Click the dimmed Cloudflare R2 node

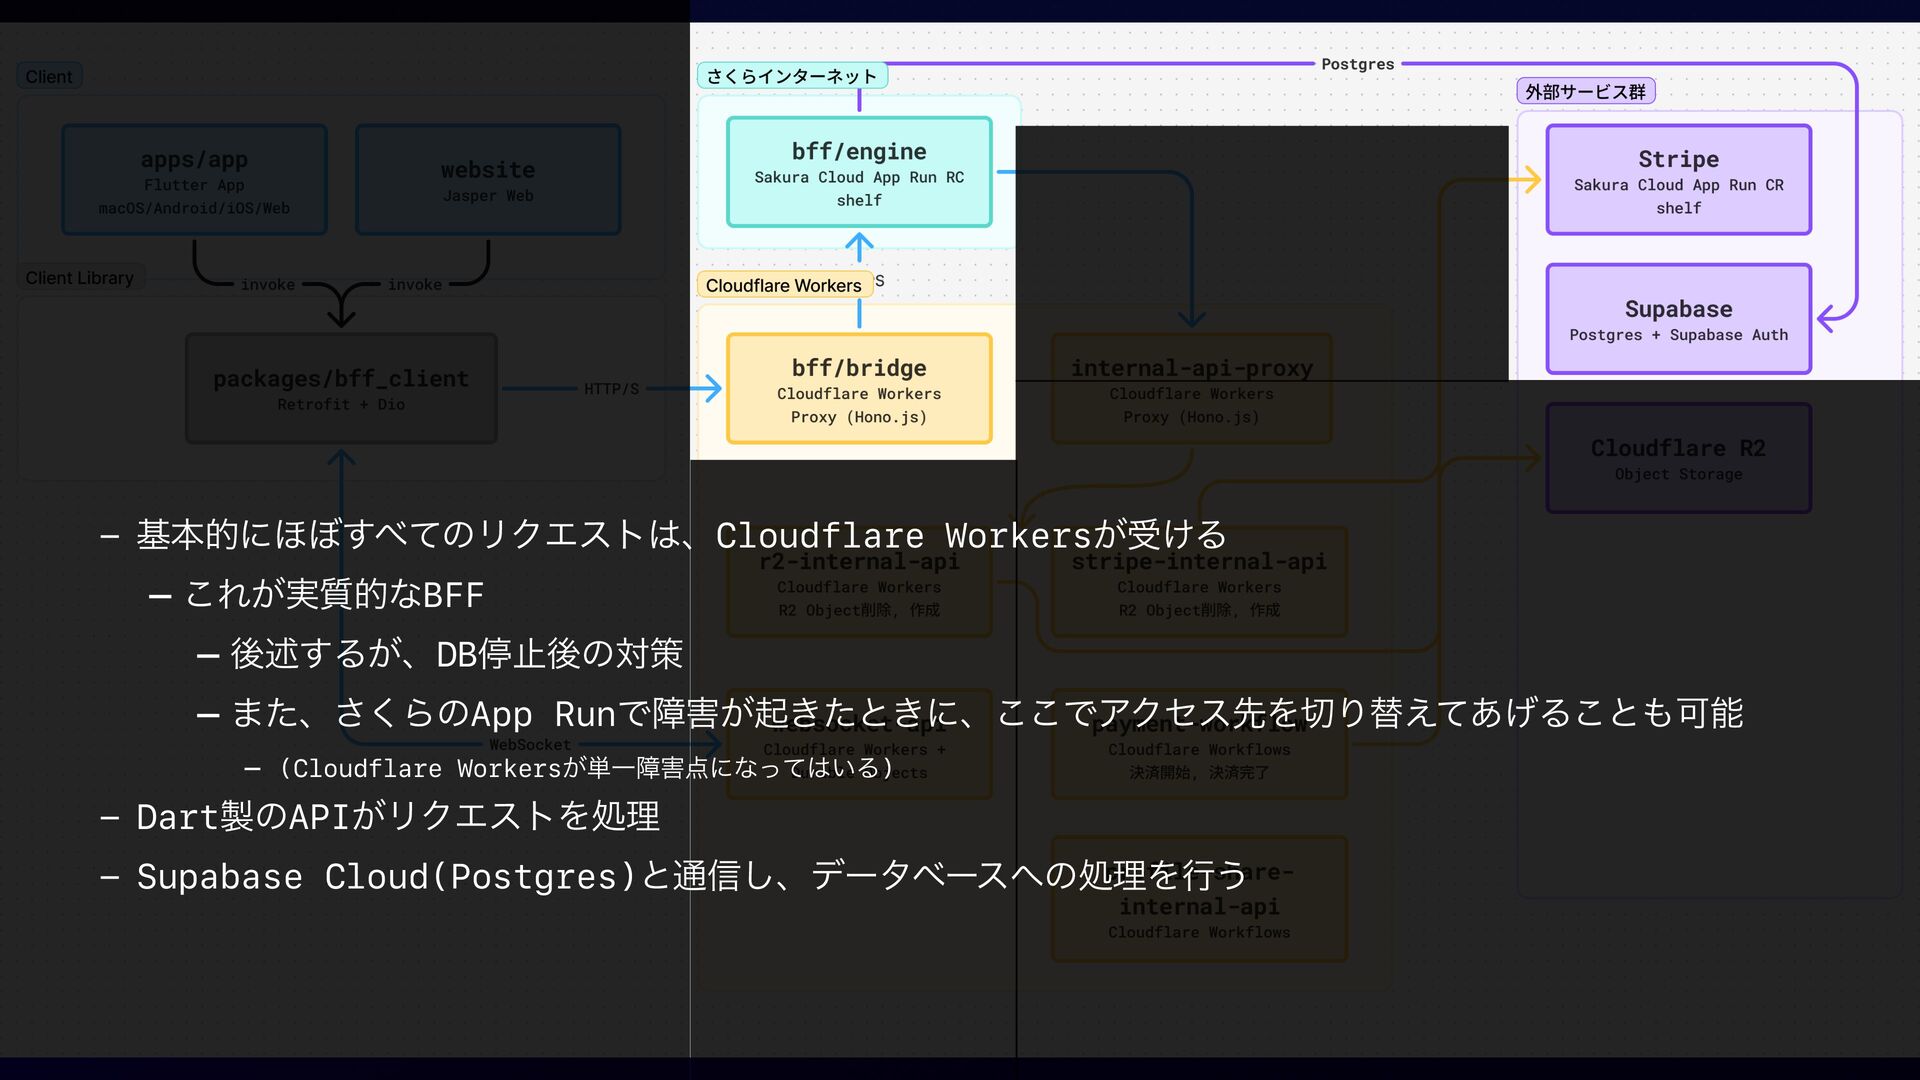[x=1678, y=458]
